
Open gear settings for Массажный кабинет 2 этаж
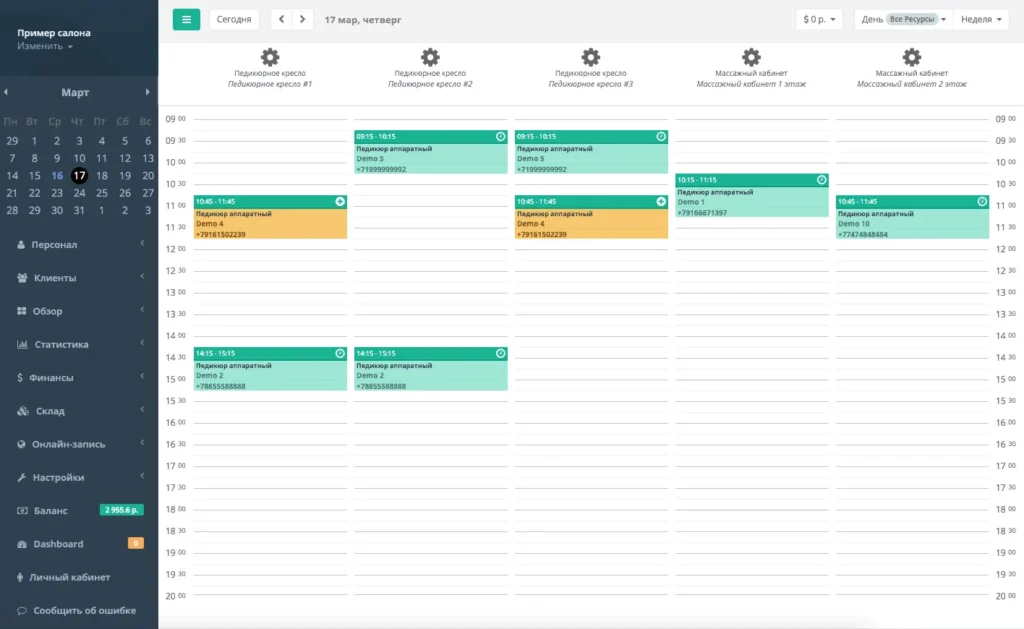click(x=912, y=57)
